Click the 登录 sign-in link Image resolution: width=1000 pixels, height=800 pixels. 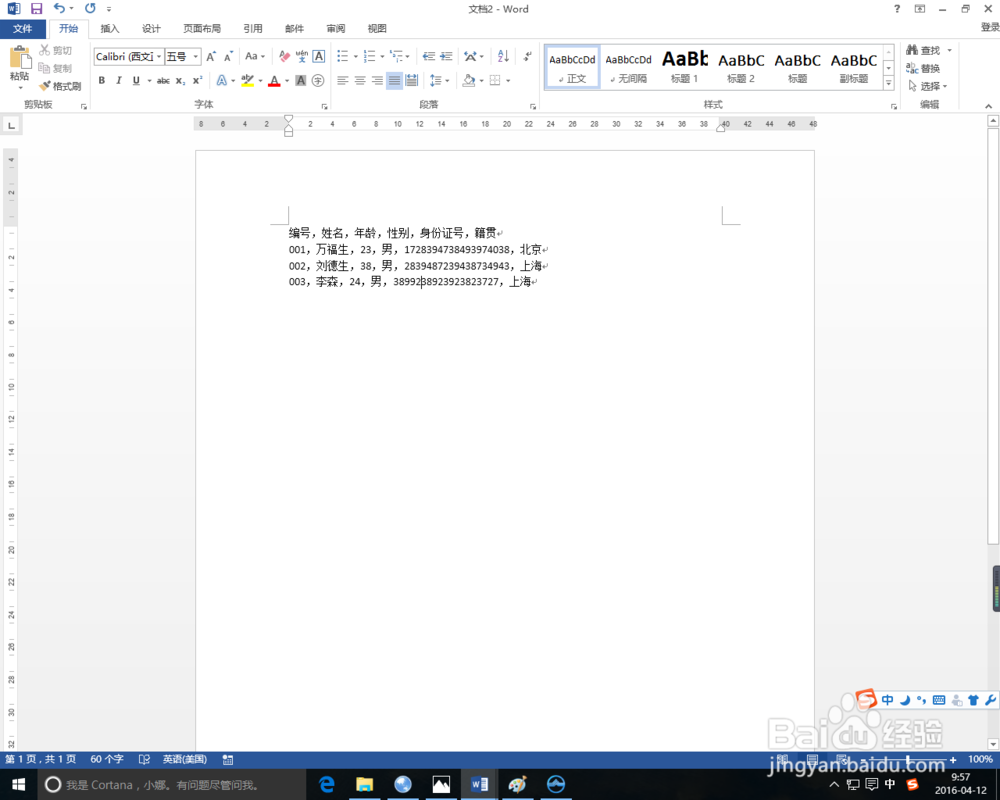click(990, 27)
